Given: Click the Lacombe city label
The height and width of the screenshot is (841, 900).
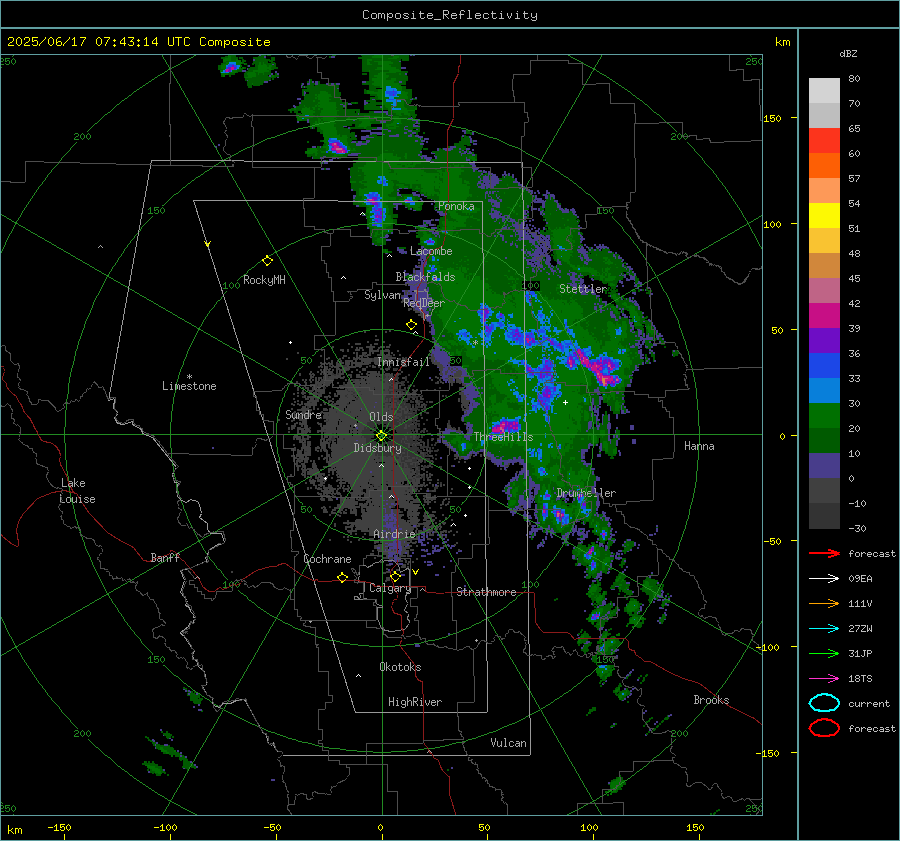Looking at the screenshot, I should point(431,251).
